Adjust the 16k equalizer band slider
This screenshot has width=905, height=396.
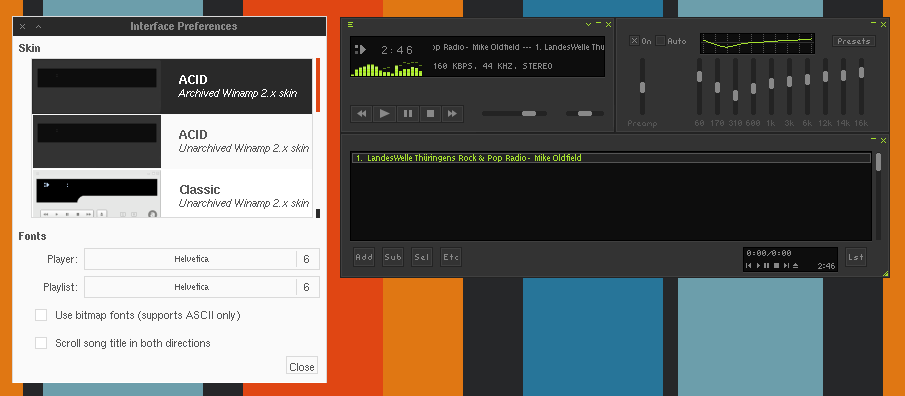pyautogui.click(x=861, y=87)
